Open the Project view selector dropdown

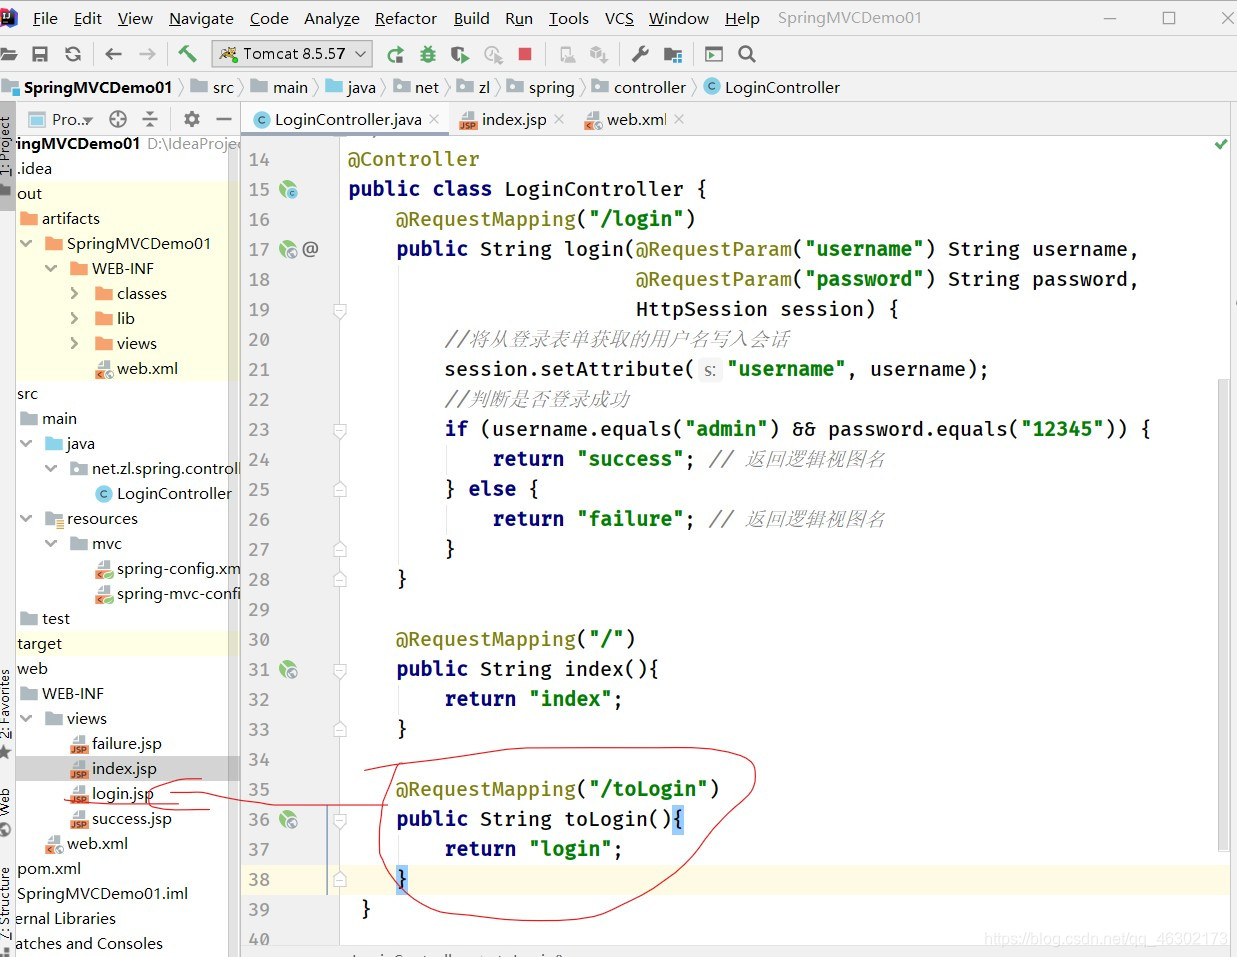(62, 119)
